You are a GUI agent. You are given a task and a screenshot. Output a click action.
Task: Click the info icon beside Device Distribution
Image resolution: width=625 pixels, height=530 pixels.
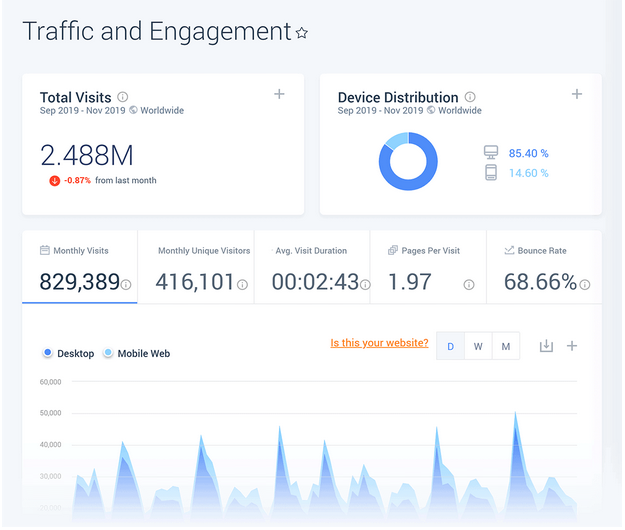pyautogui.click(x=470, y=97)
